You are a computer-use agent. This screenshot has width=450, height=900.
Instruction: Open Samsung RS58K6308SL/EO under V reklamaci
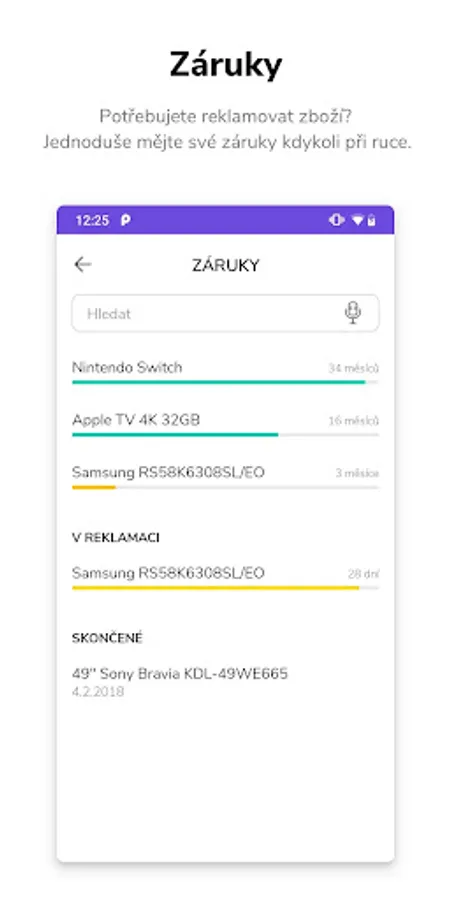point(225,577)
